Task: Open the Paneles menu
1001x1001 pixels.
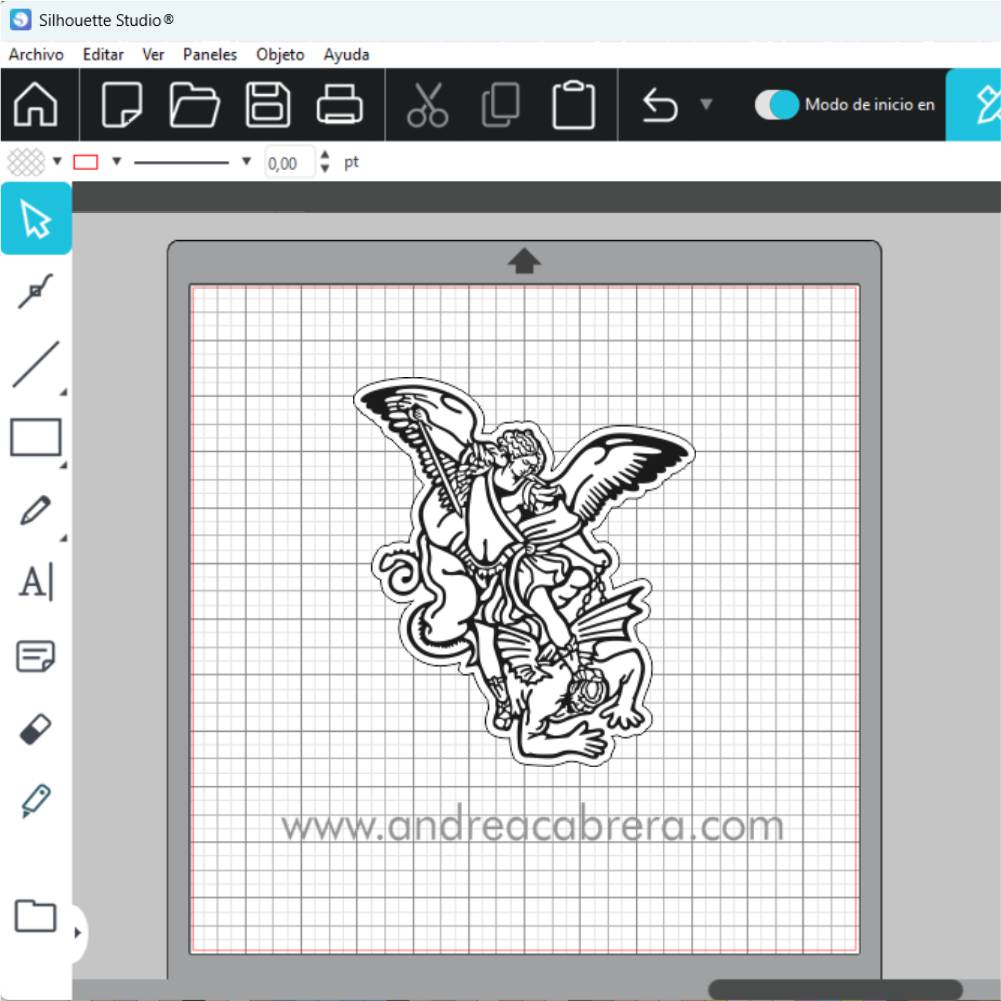Action: point(210,55)
